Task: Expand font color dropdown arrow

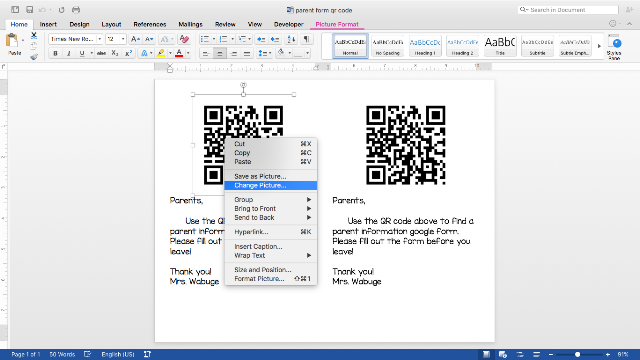Action: coord(188,53)
